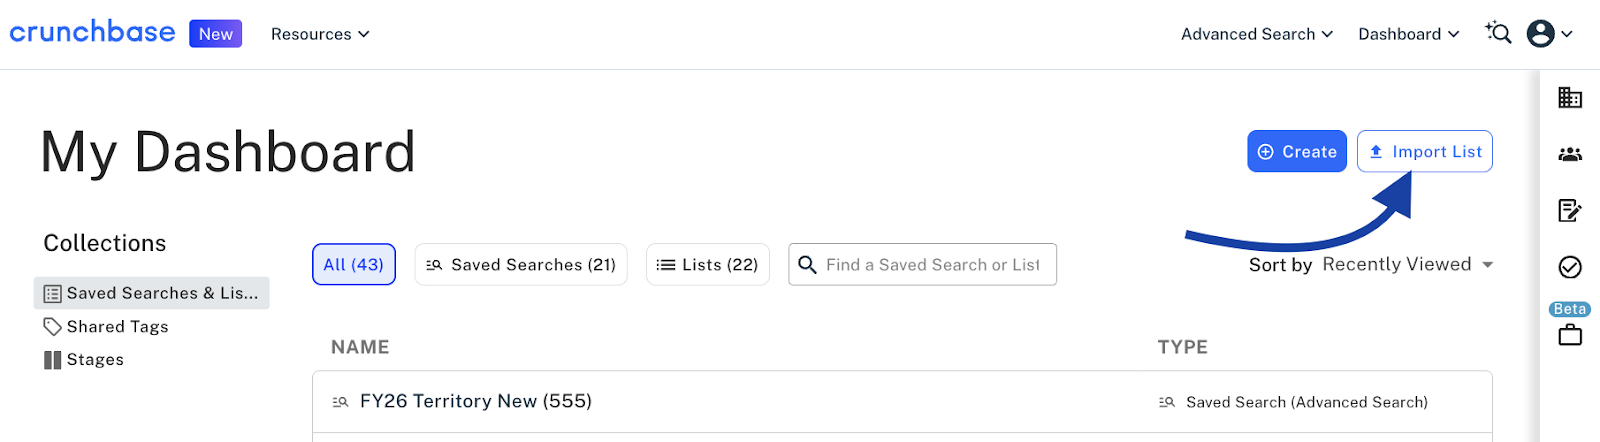Expand the Advanced Search dropdown
The image size is (1600, 442).
[x=1256, y=34]
